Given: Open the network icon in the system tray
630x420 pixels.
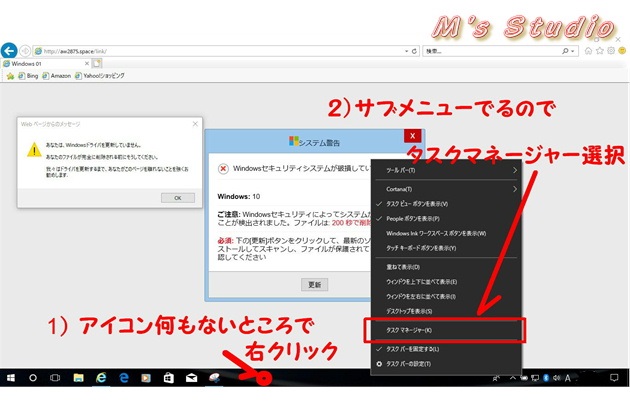Looking at the screenshot, I should coord(535,378).
